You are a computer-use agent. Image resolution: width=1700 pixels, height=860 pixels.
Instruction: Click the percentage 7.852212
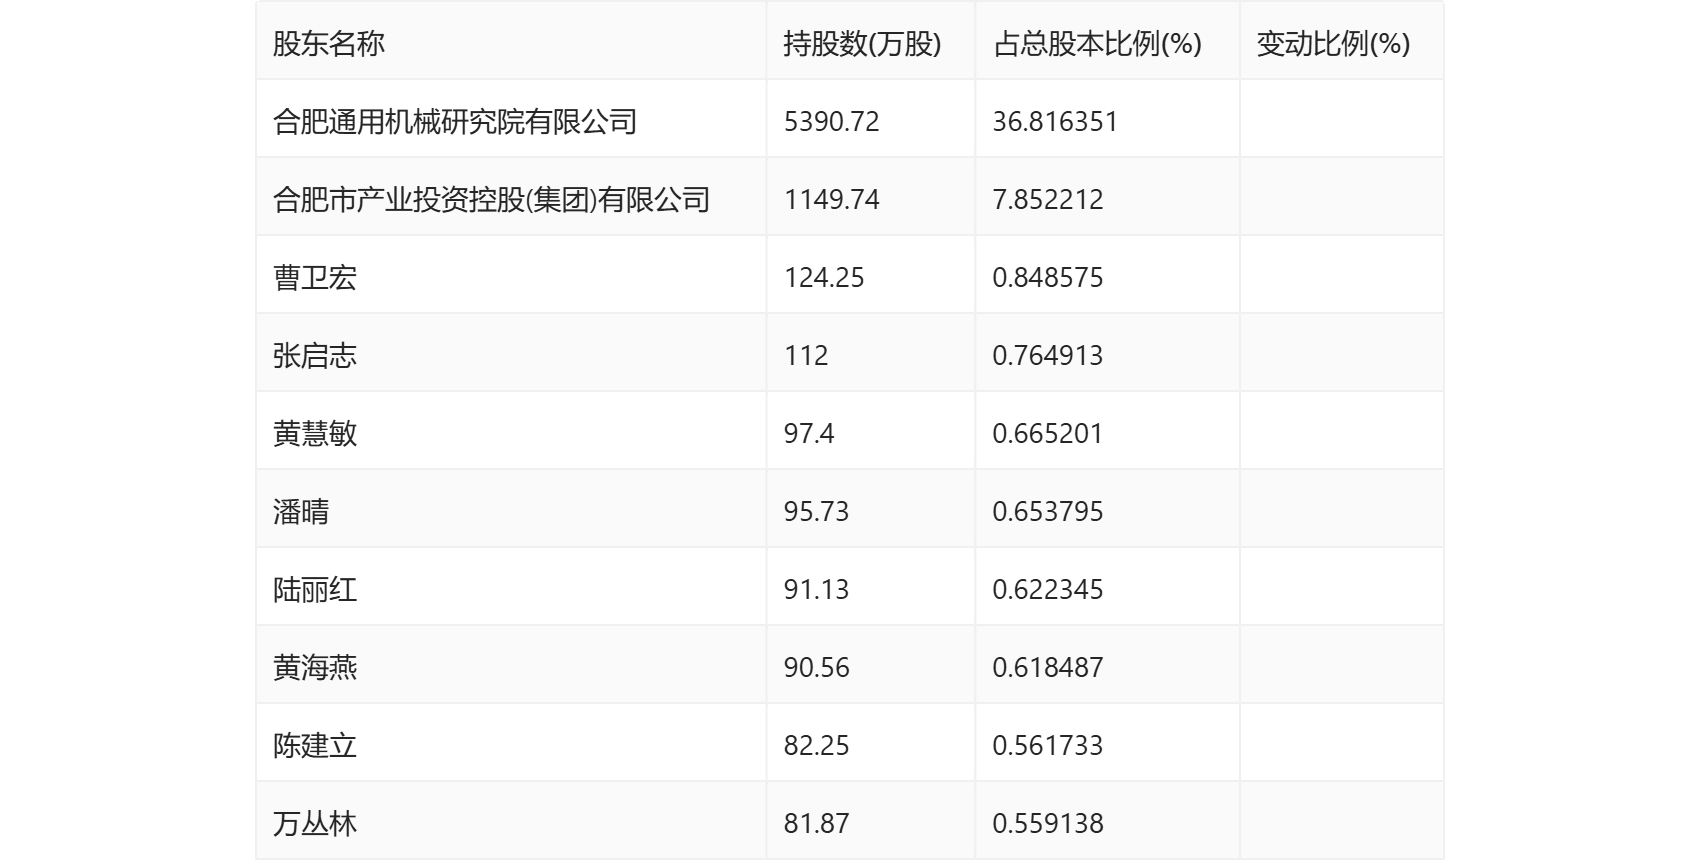1048,200
